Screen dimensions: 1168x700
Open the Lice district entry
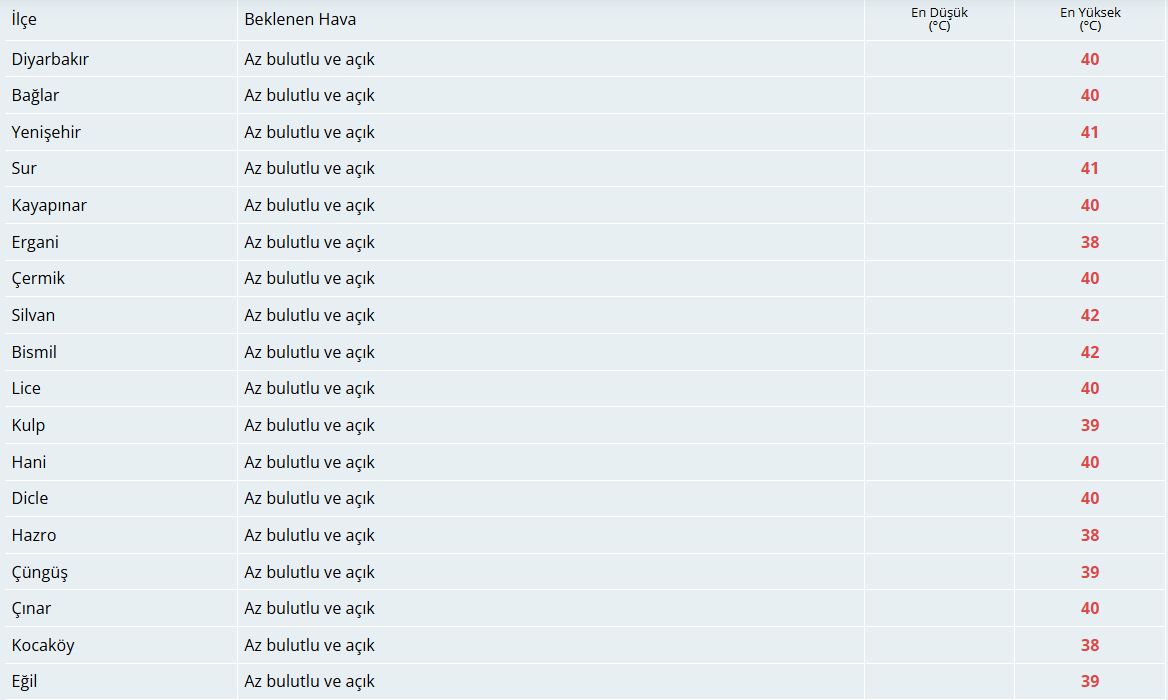pos(26,388)
